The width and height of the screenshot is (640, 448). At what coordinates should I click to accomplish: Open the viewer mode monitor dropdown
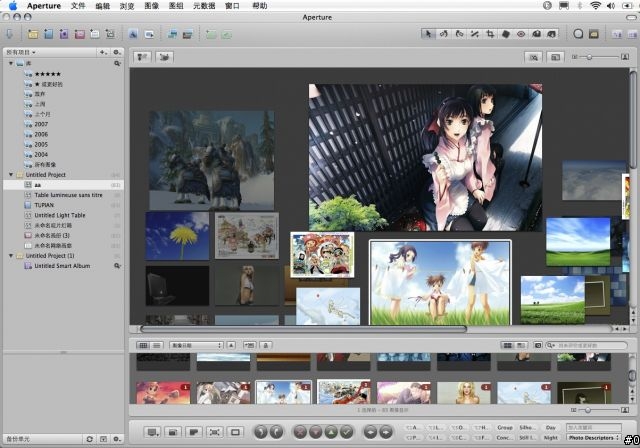point(154,432)
